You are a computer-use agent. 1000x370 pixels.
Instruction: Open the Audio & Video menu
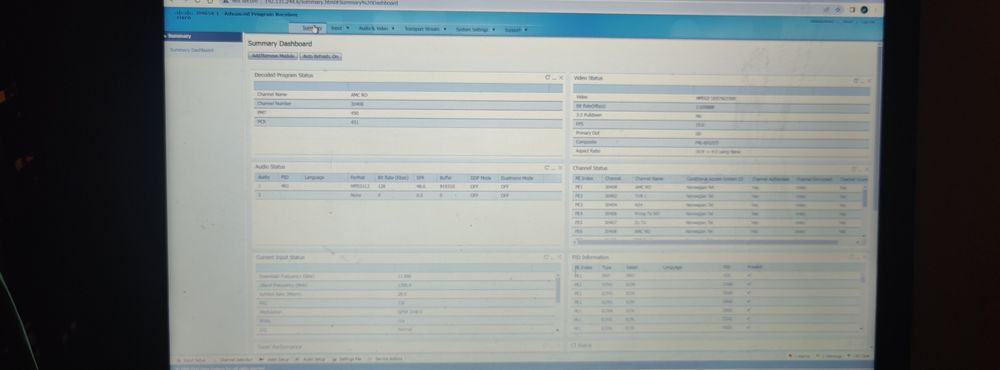[x=376, y=29]
